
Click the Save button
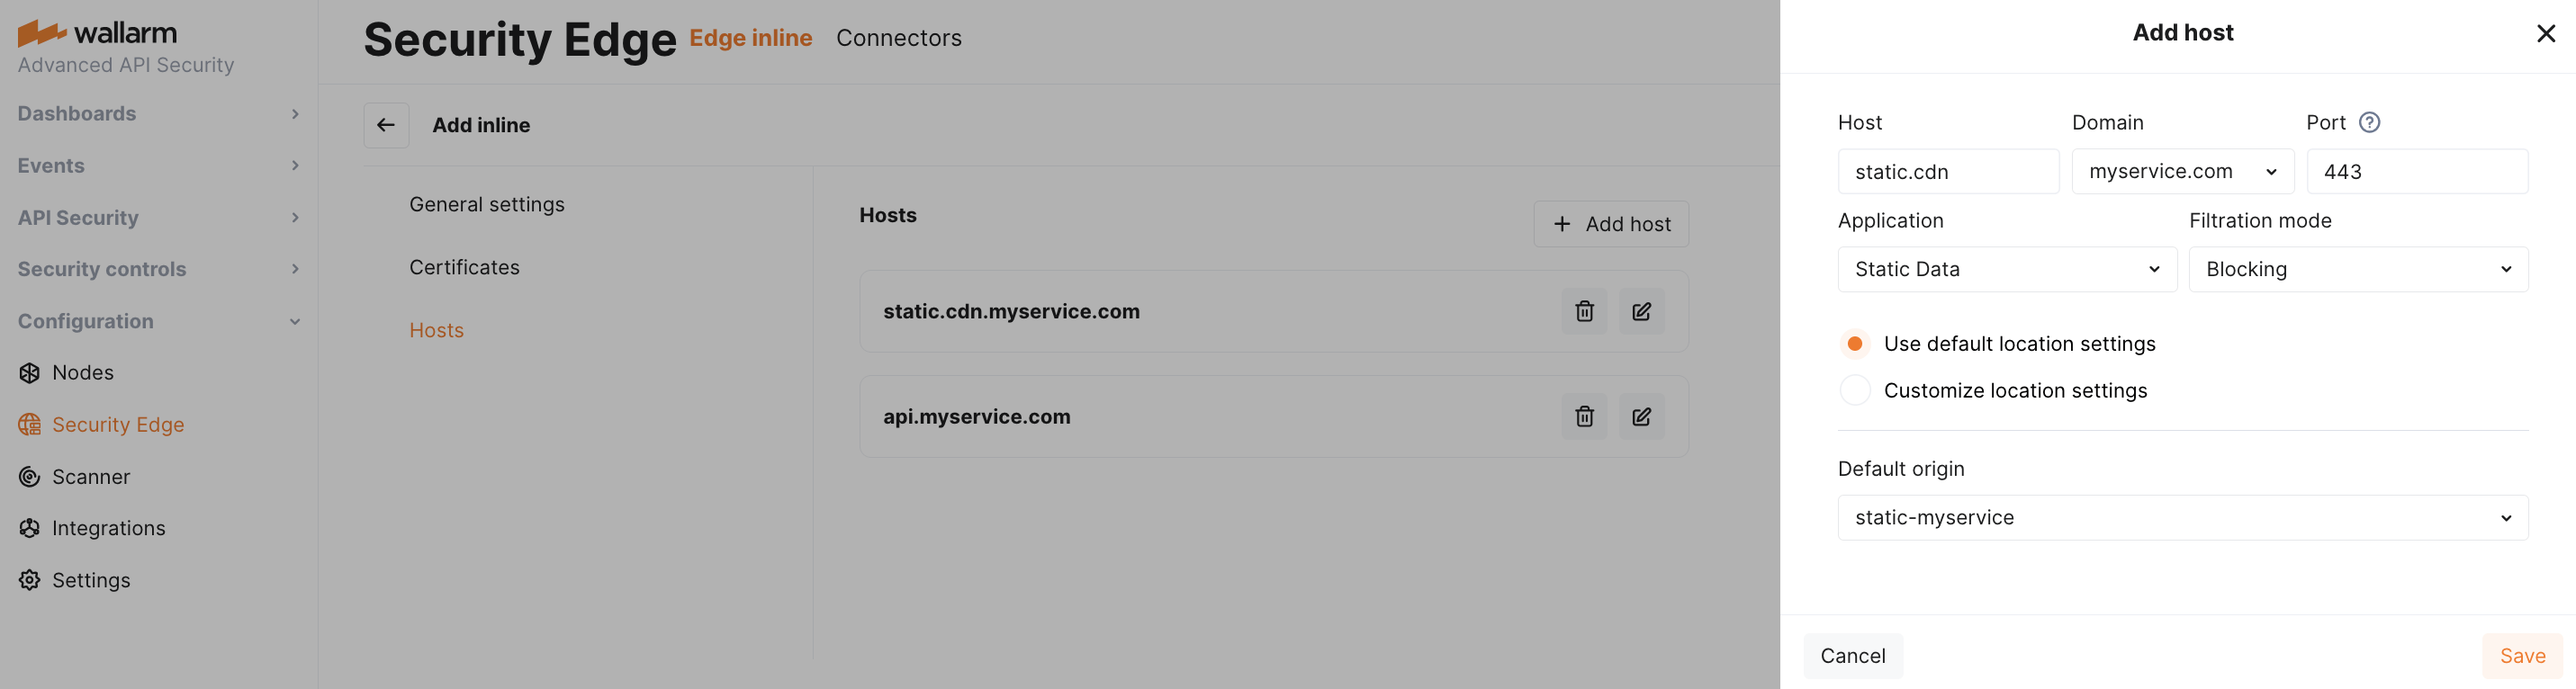2522,656
